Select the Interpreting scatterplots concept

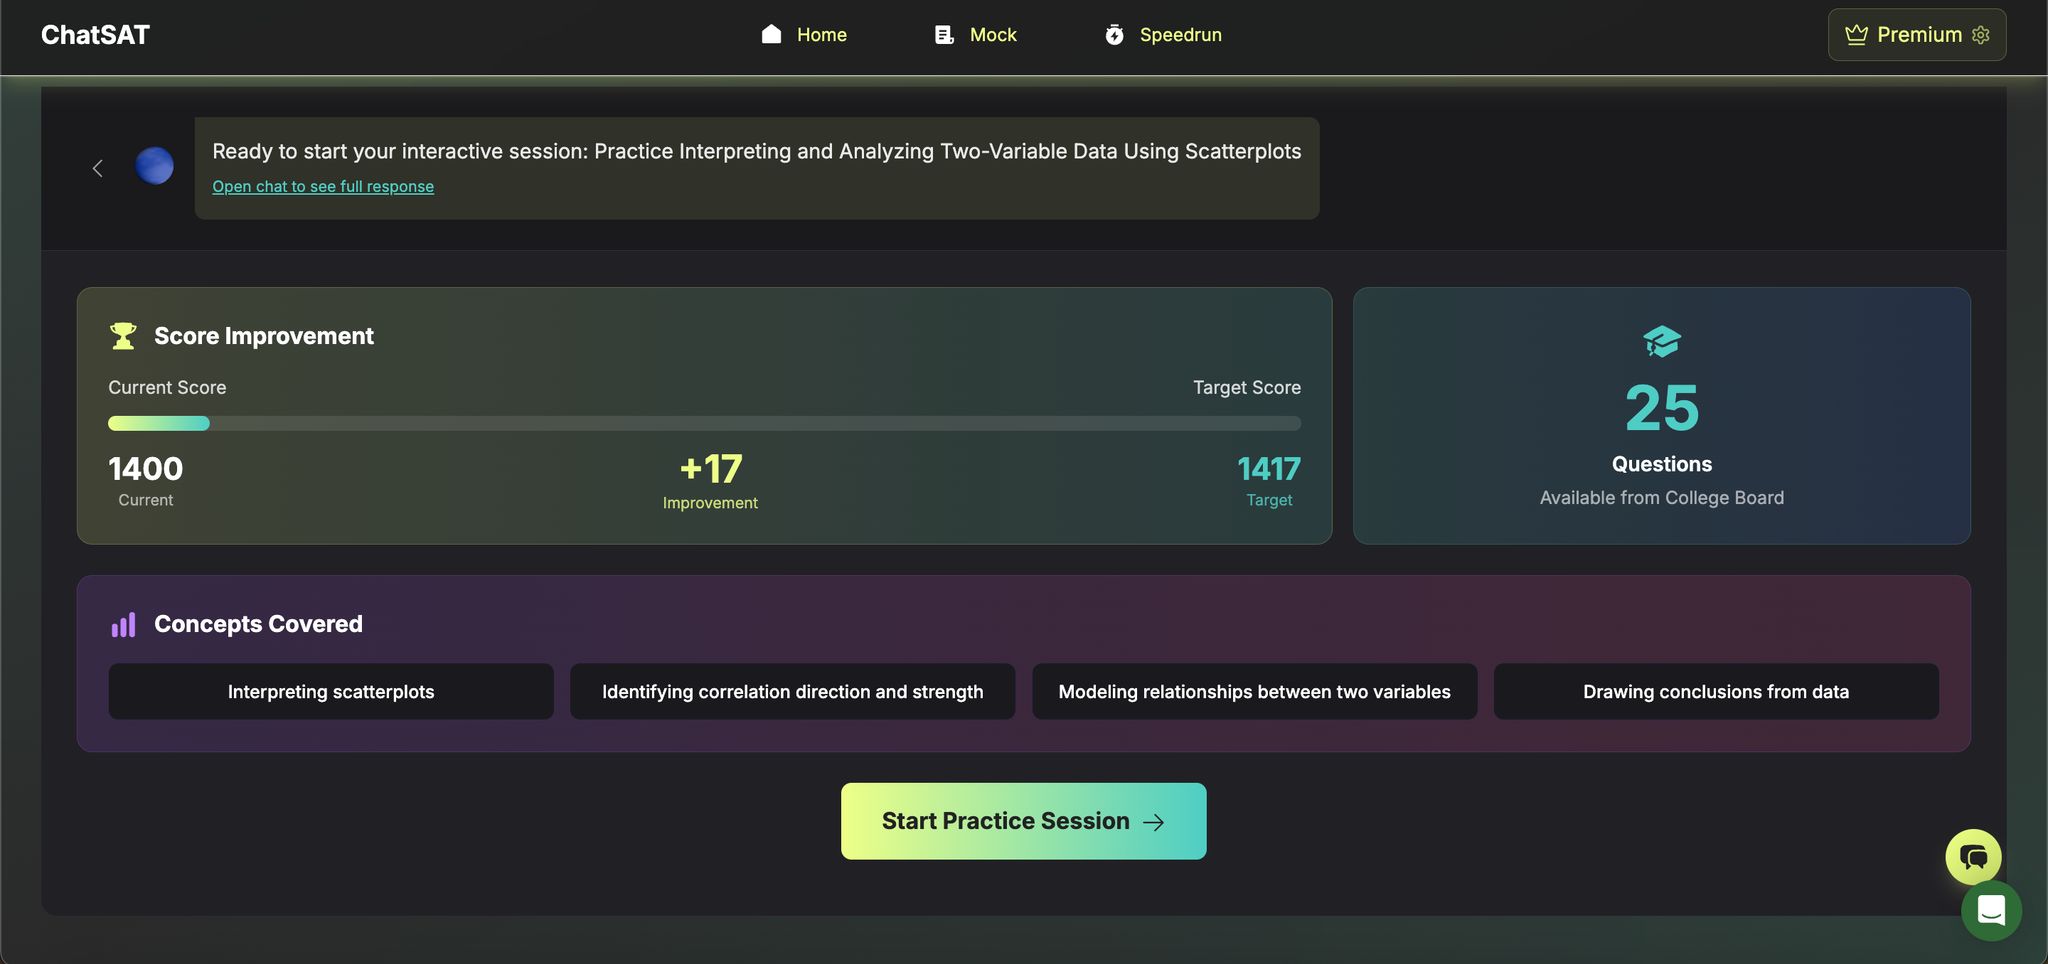pos(331,692)
